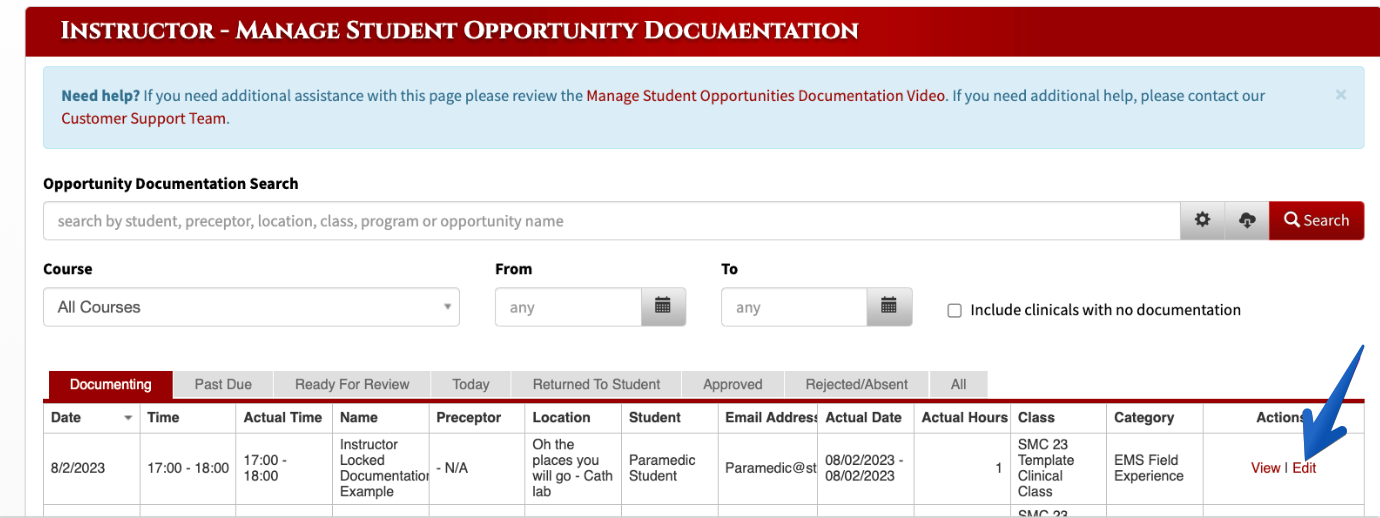Select the Cath lab location cell
Viewport: 1380px width, 518px height.
point(572,468)
